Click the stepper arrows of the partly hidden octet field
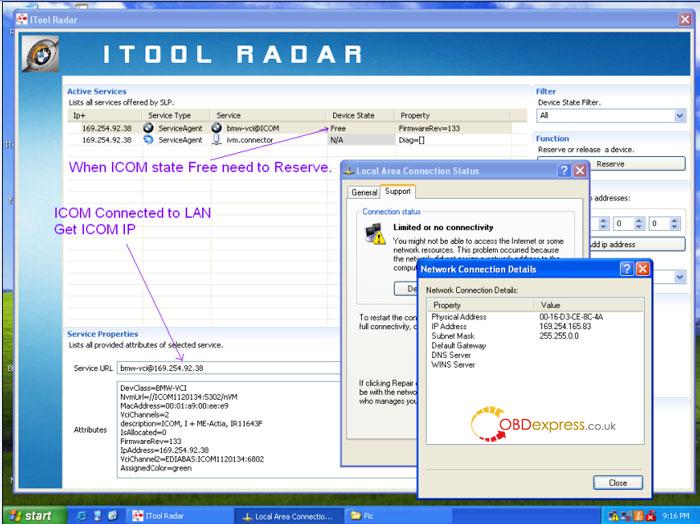This screenshot has width=700, height=524. (603, 223)
